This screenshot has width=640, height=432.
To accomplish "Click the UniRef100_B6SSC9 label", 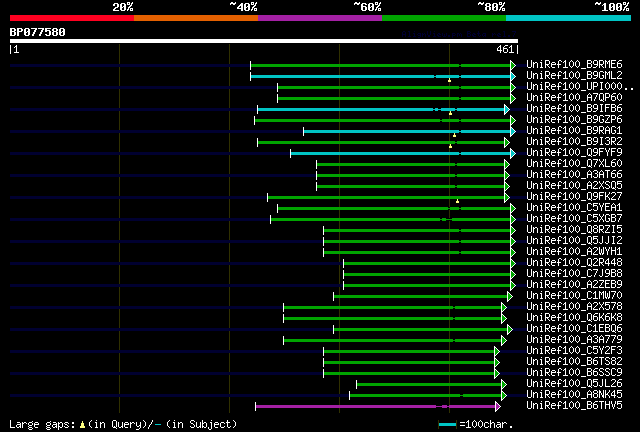I will (x=574, y=373).
